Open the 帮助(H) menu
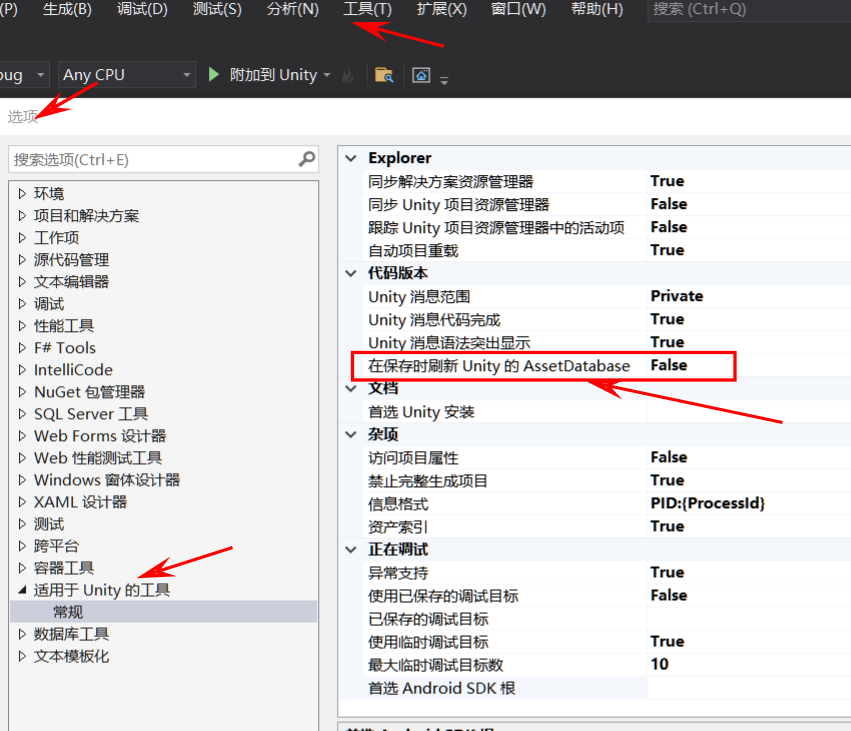 597,9
